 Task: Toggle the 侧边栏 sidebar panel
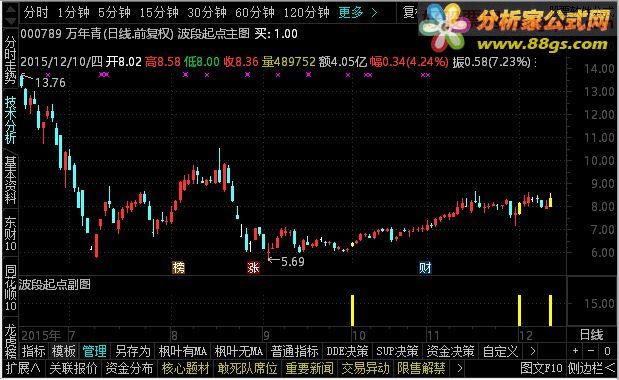pos(591,369)
